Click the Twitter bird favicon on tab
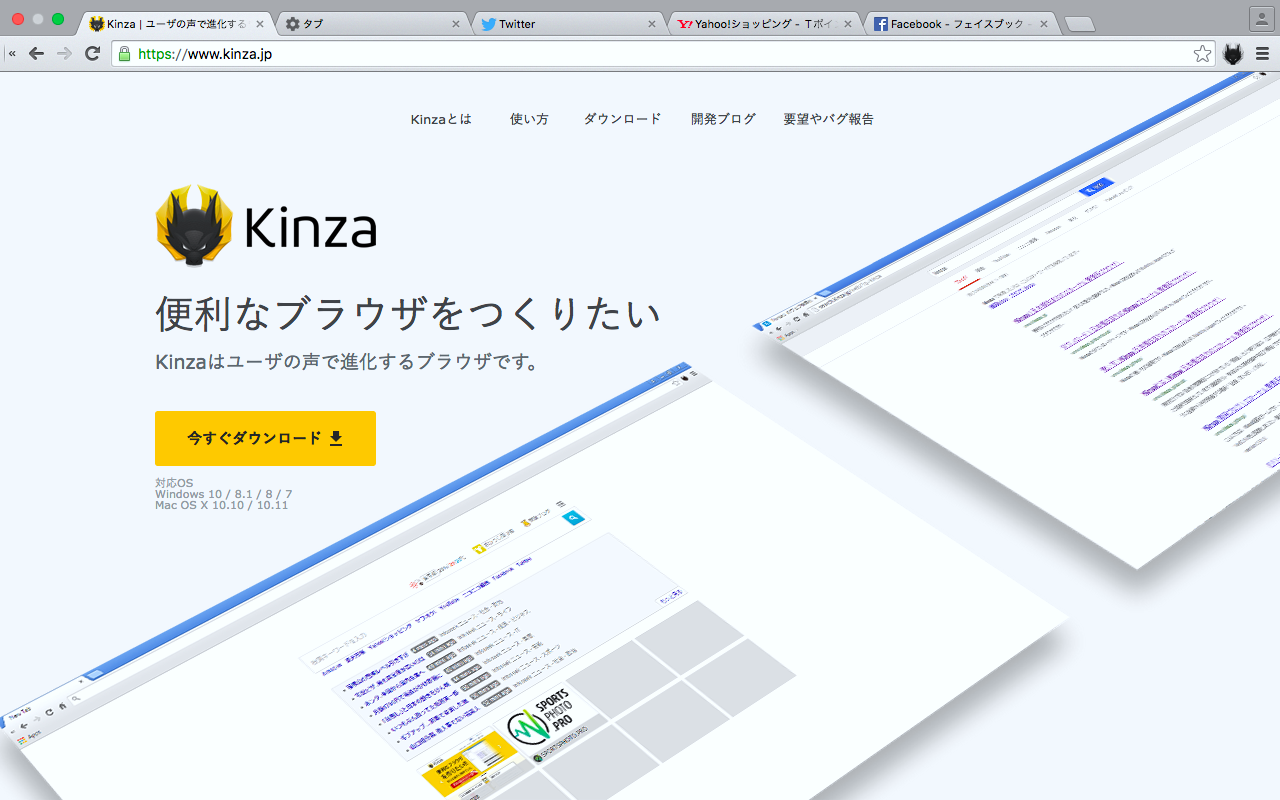Image resolution: width=1280 pixels, height=800 pixels. tap(488, 24)
